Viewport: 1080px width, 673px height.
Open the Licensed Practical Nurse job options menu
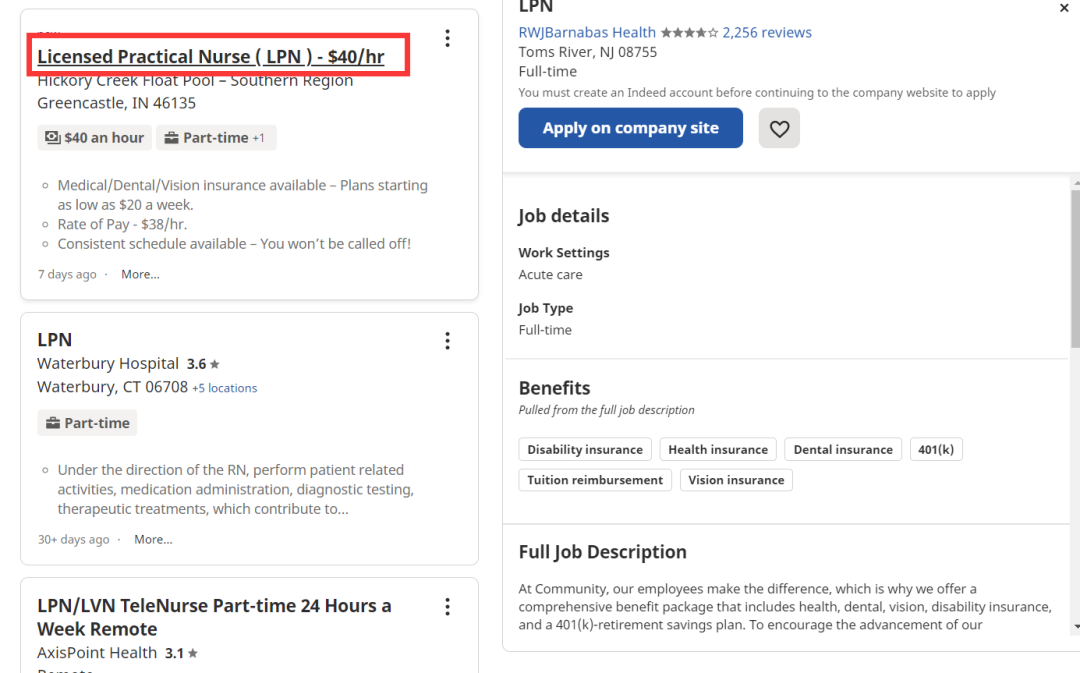click(x=448, y=39)
